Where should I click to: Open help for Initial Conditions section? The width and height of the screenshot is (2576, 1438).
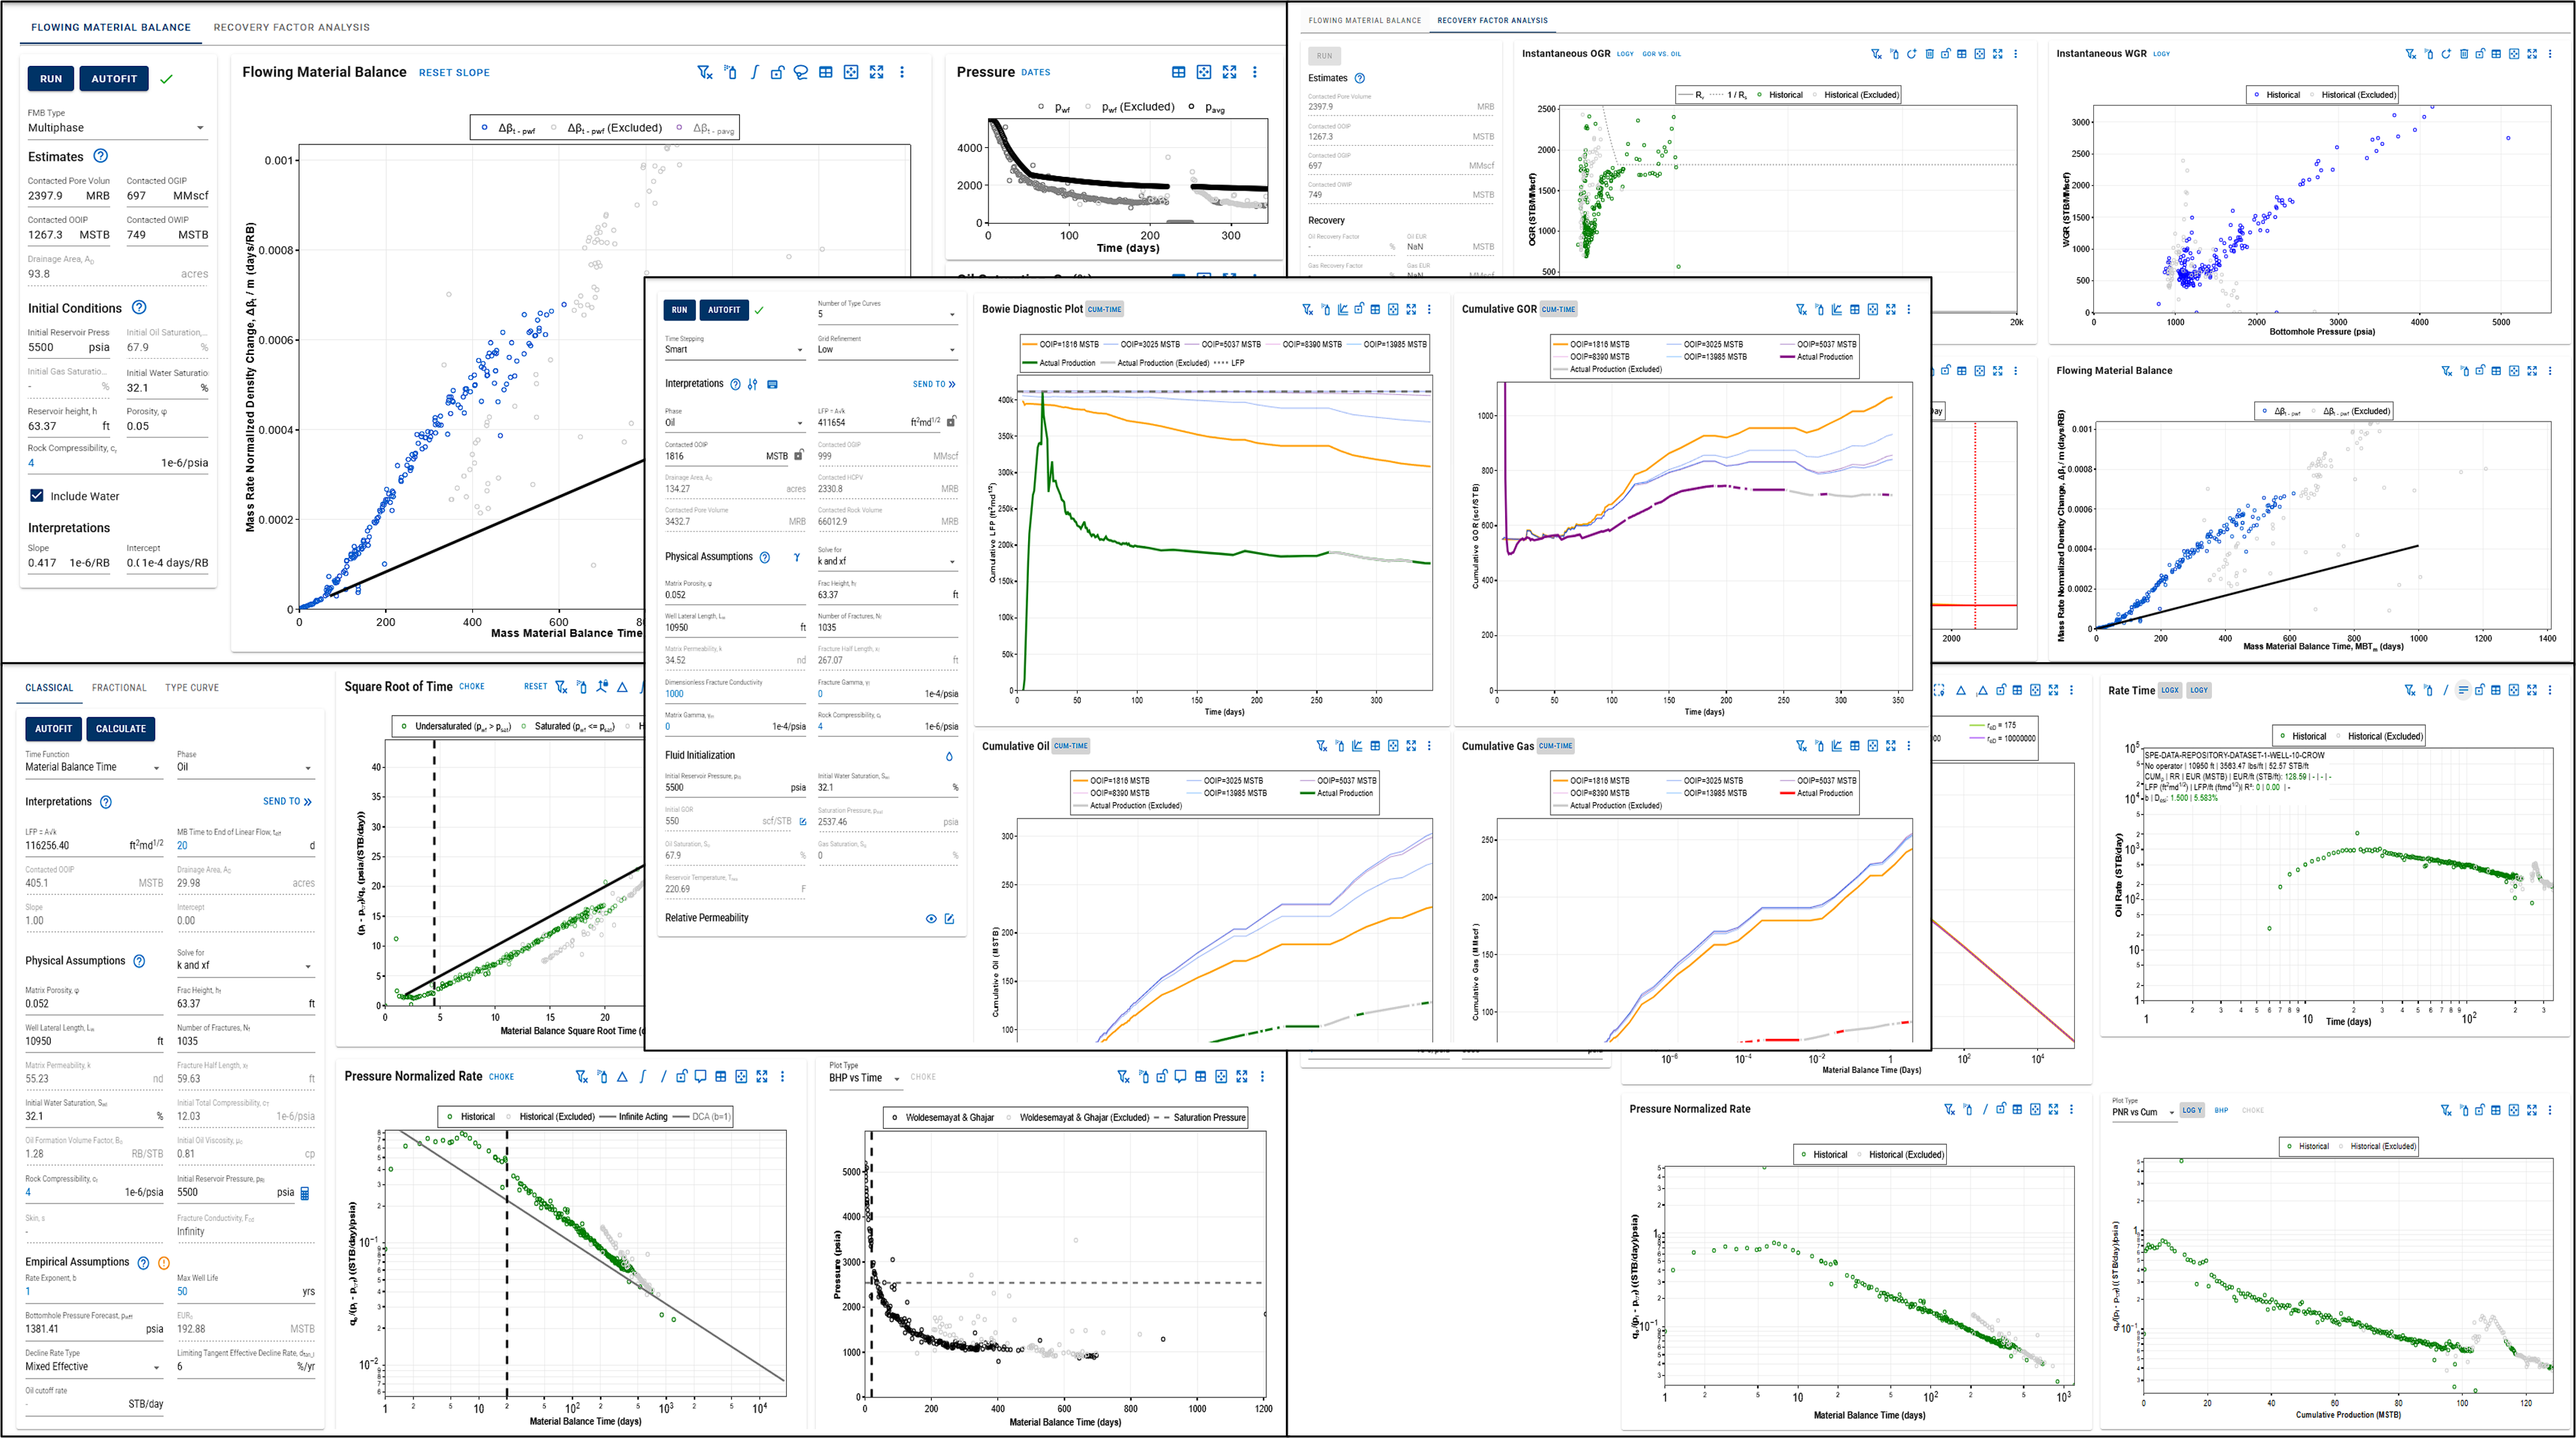coord(140,308)
